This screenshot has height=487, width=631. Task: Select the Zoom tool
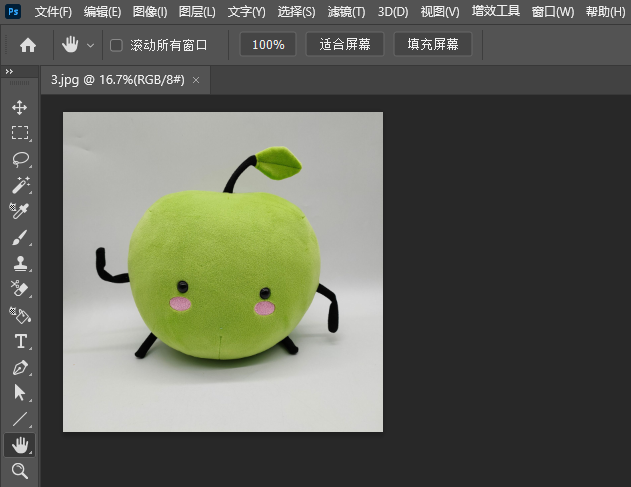(19, 470)
